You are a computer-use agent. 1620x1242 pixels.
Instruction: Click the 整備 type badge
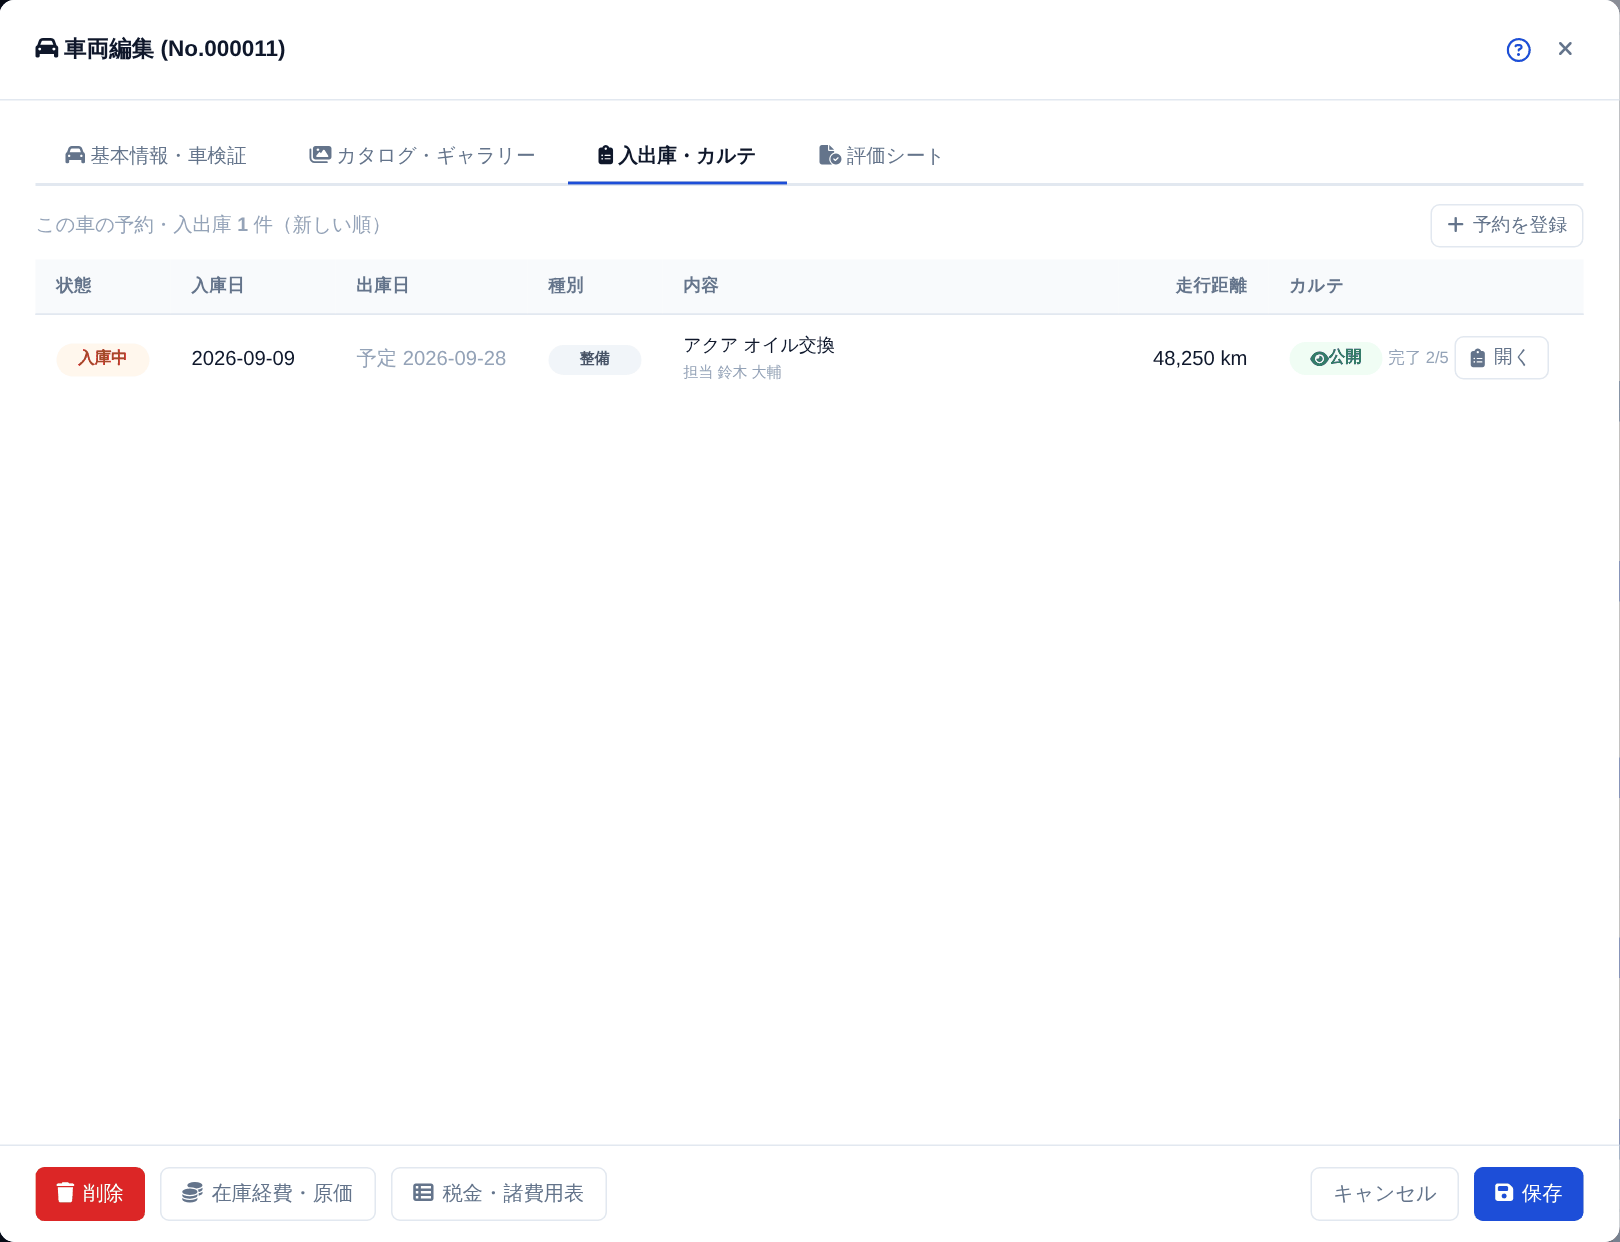595,359
